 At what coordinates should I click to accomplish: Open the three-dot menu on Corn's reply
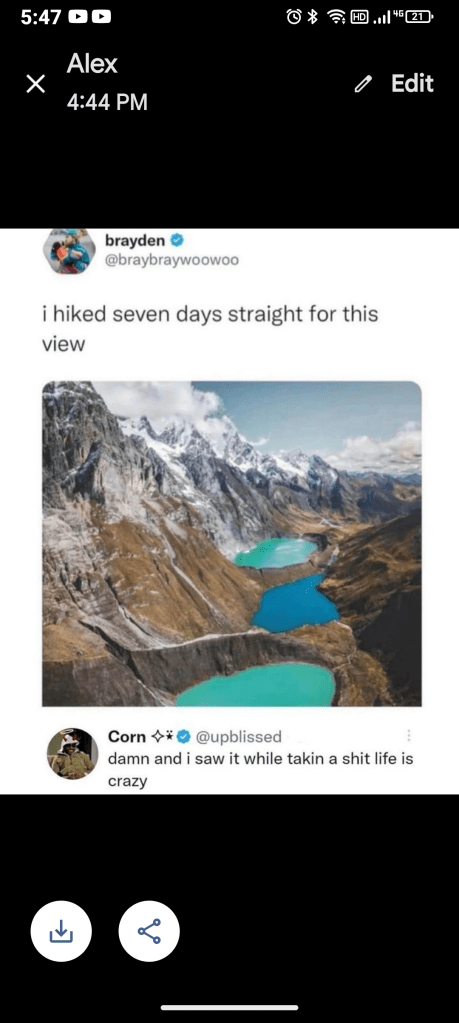[409, 736]
